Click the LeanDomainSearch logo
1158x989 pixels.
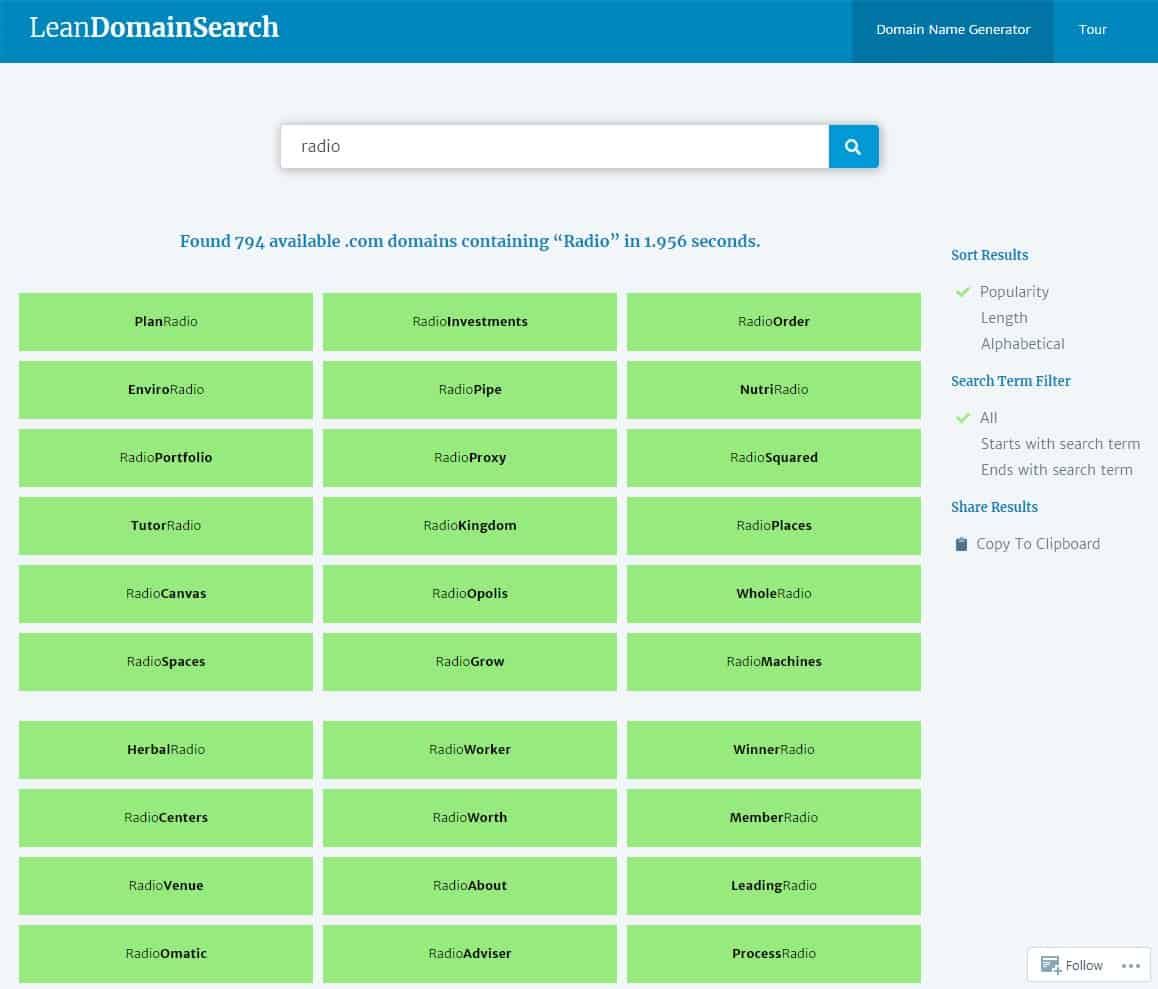point(154,28)
